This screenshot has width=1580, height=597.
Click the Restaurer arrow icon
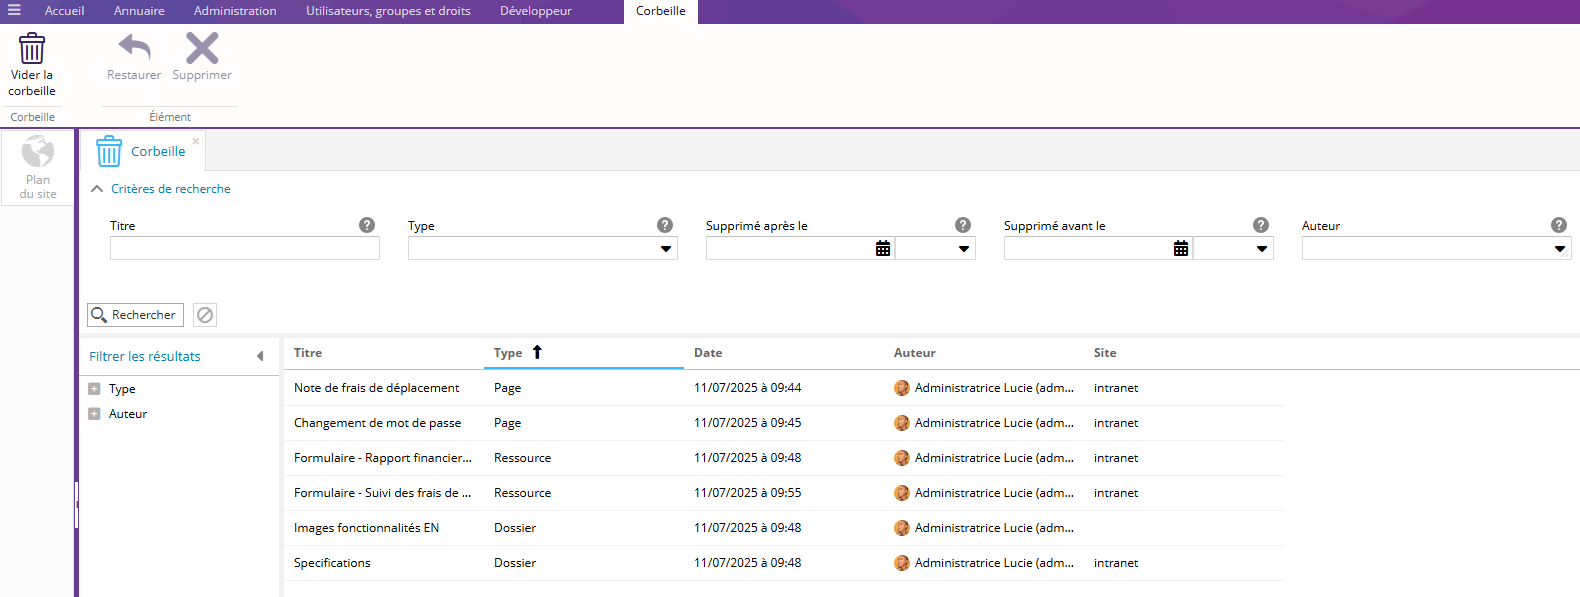[x=134, y=48]
